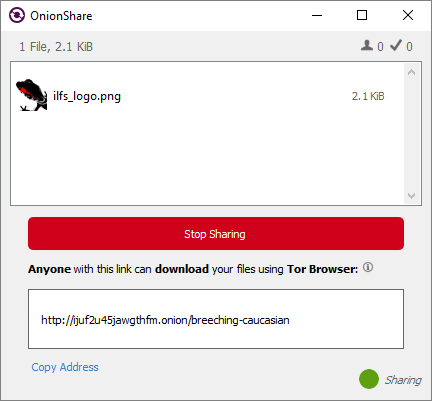Click the 2.1 KiB file size label
432x401 pixels.
(x=368, y=96)
